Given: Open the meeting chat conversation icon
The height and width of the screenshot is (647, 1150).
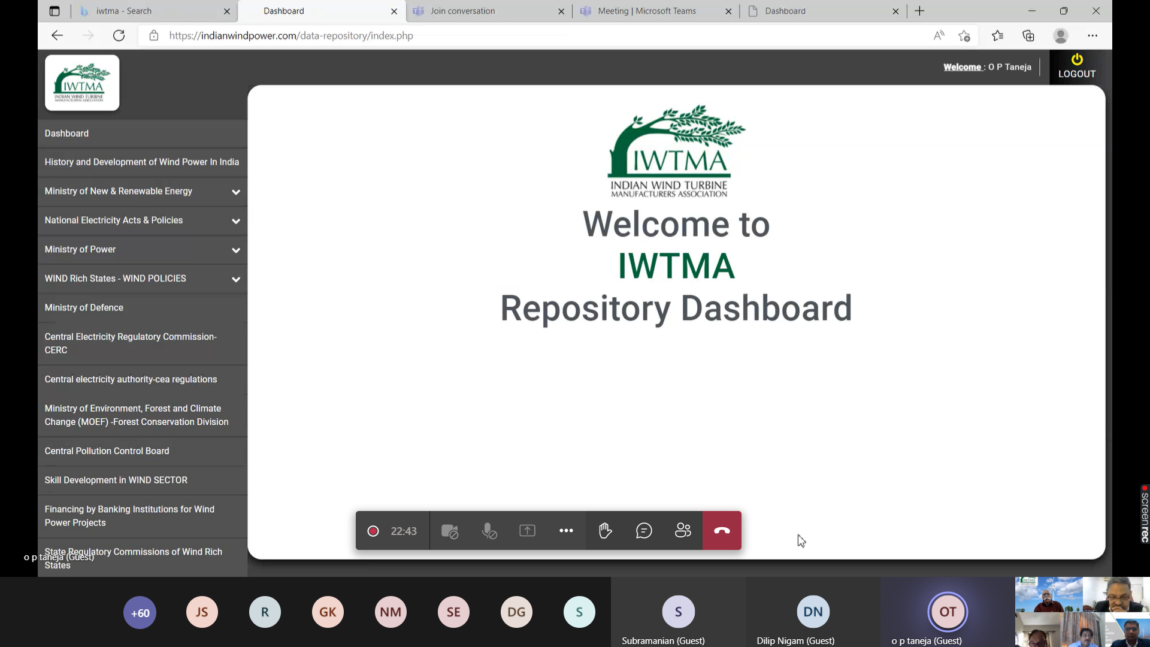Looking at the screenshot, I should 644,531.
